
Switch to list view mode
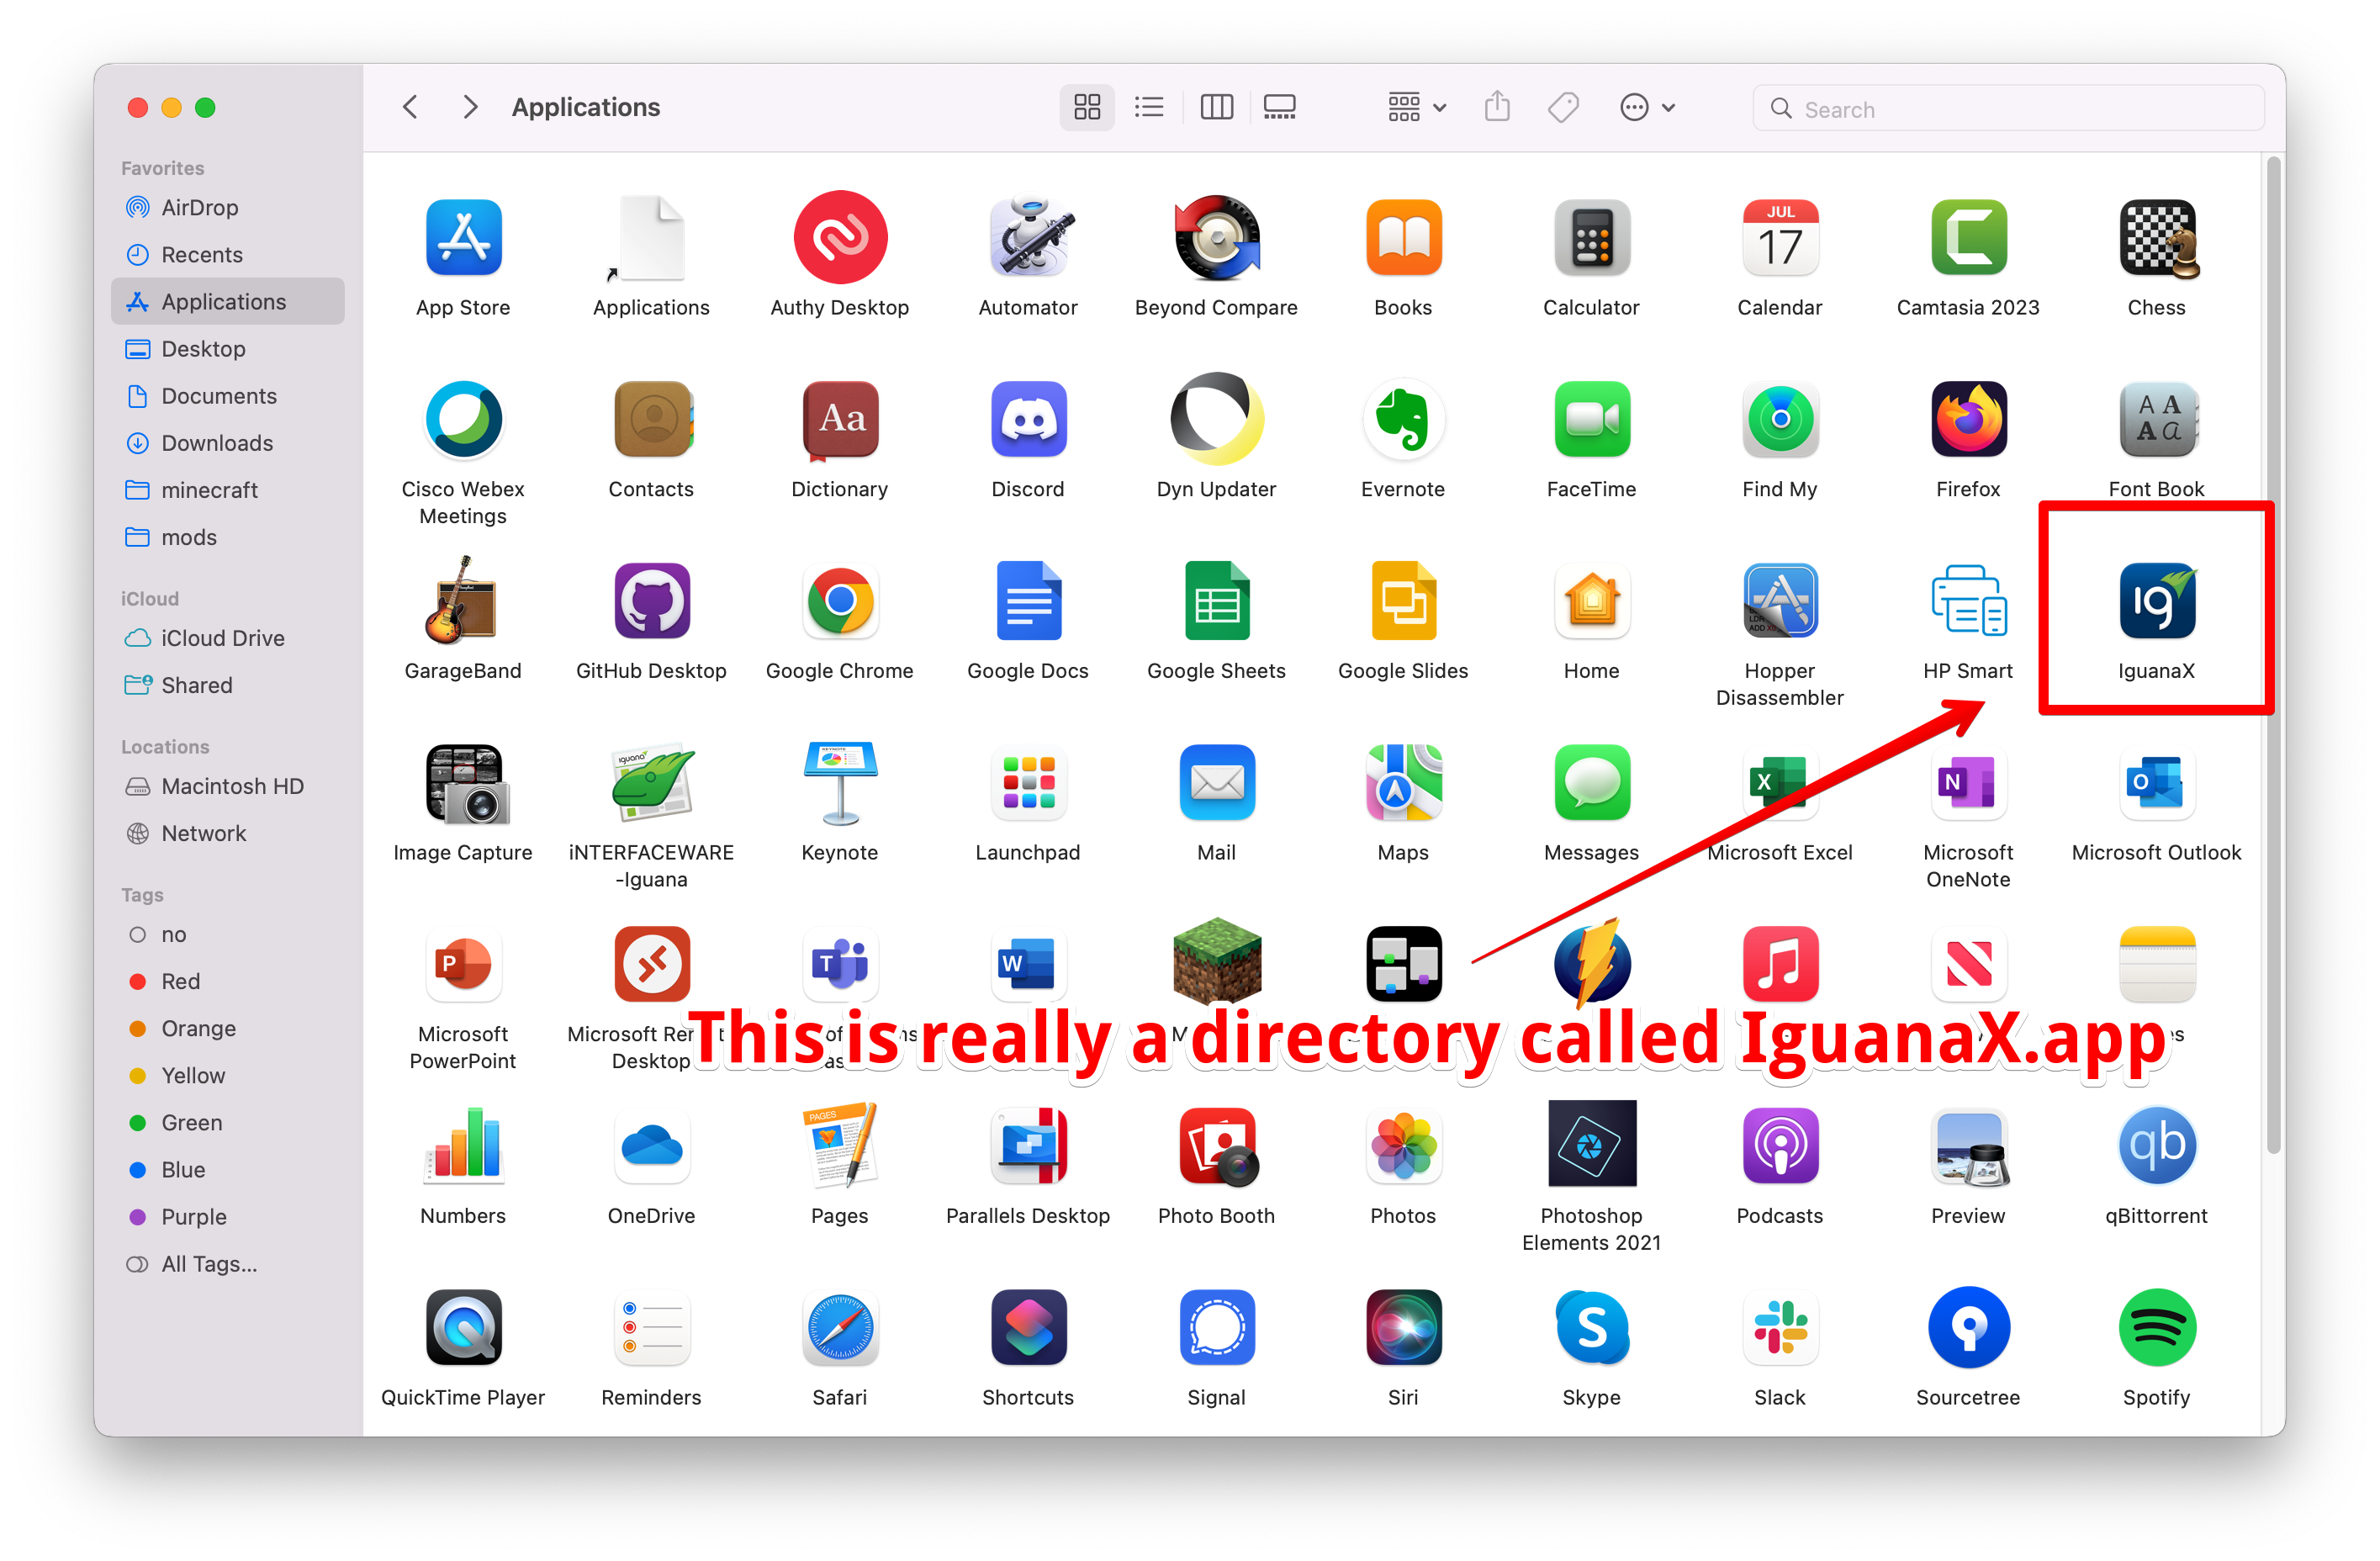[x=1149, y=107]
